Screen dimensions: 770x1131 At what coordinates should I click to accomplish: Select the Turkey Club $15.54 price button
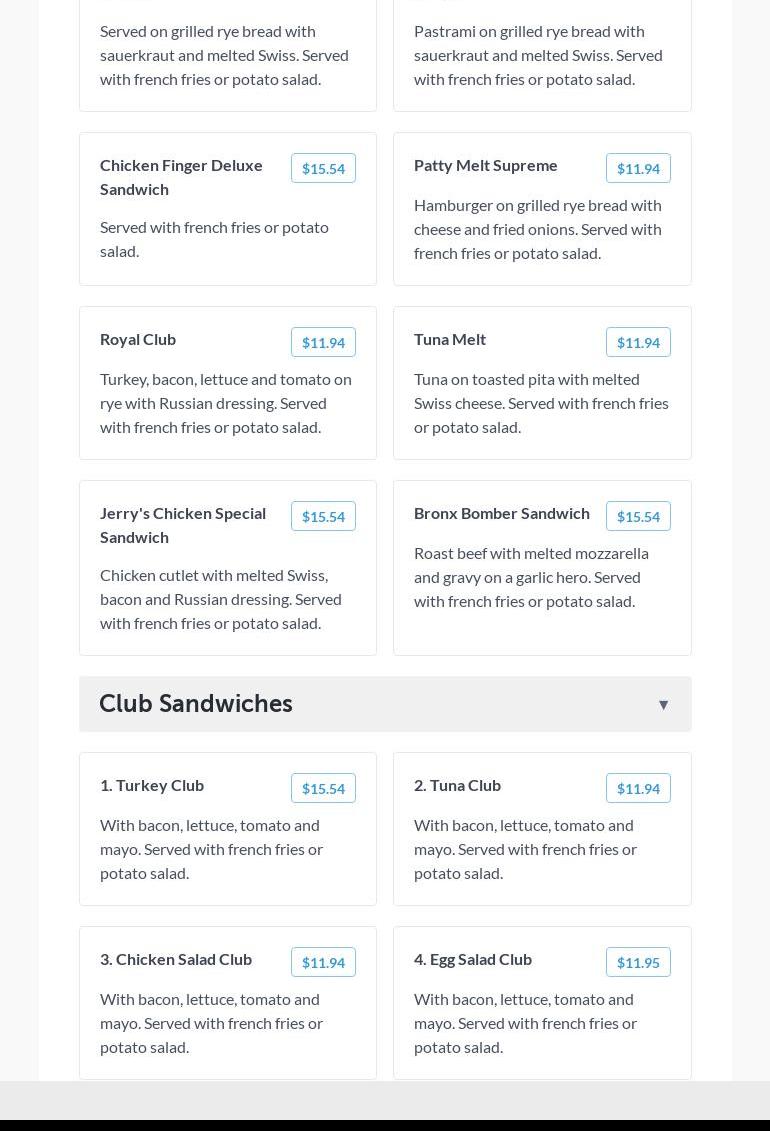(323, 788)
